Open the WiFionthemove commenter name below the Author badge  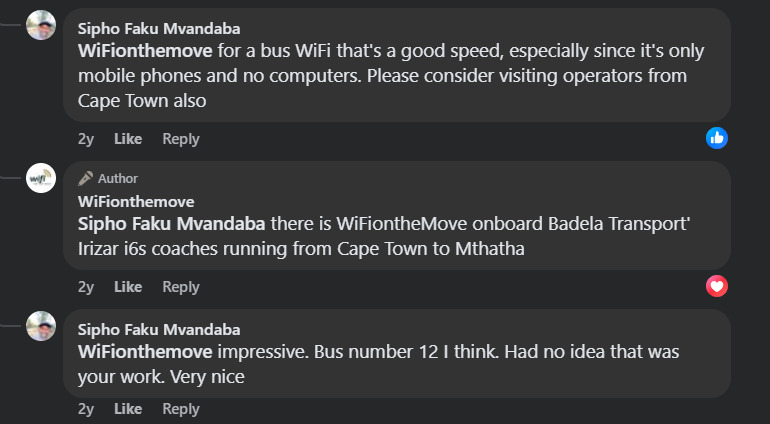pyautogui.click(x=136, y=201)
